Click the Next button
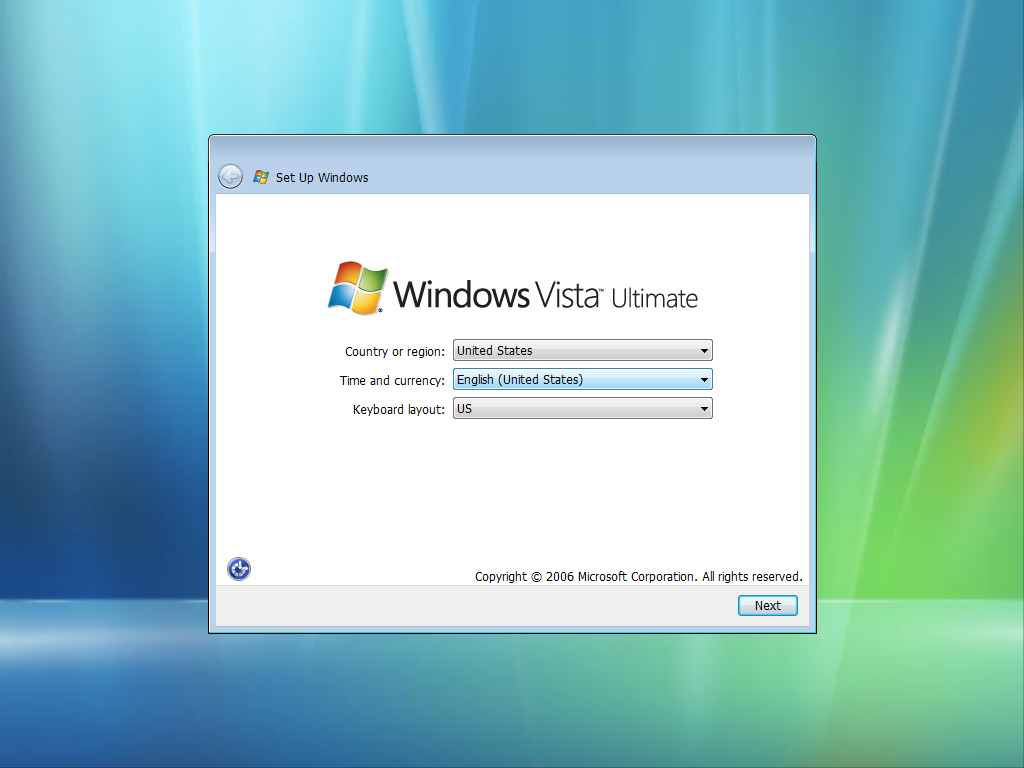 (767, 605)
